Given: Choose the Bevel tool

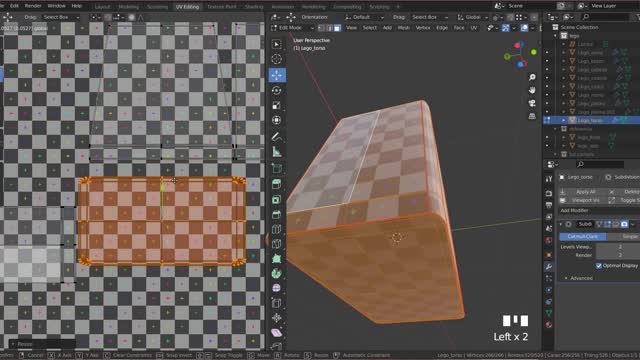Looking at the screenshot, I should (x=277, y=214).
